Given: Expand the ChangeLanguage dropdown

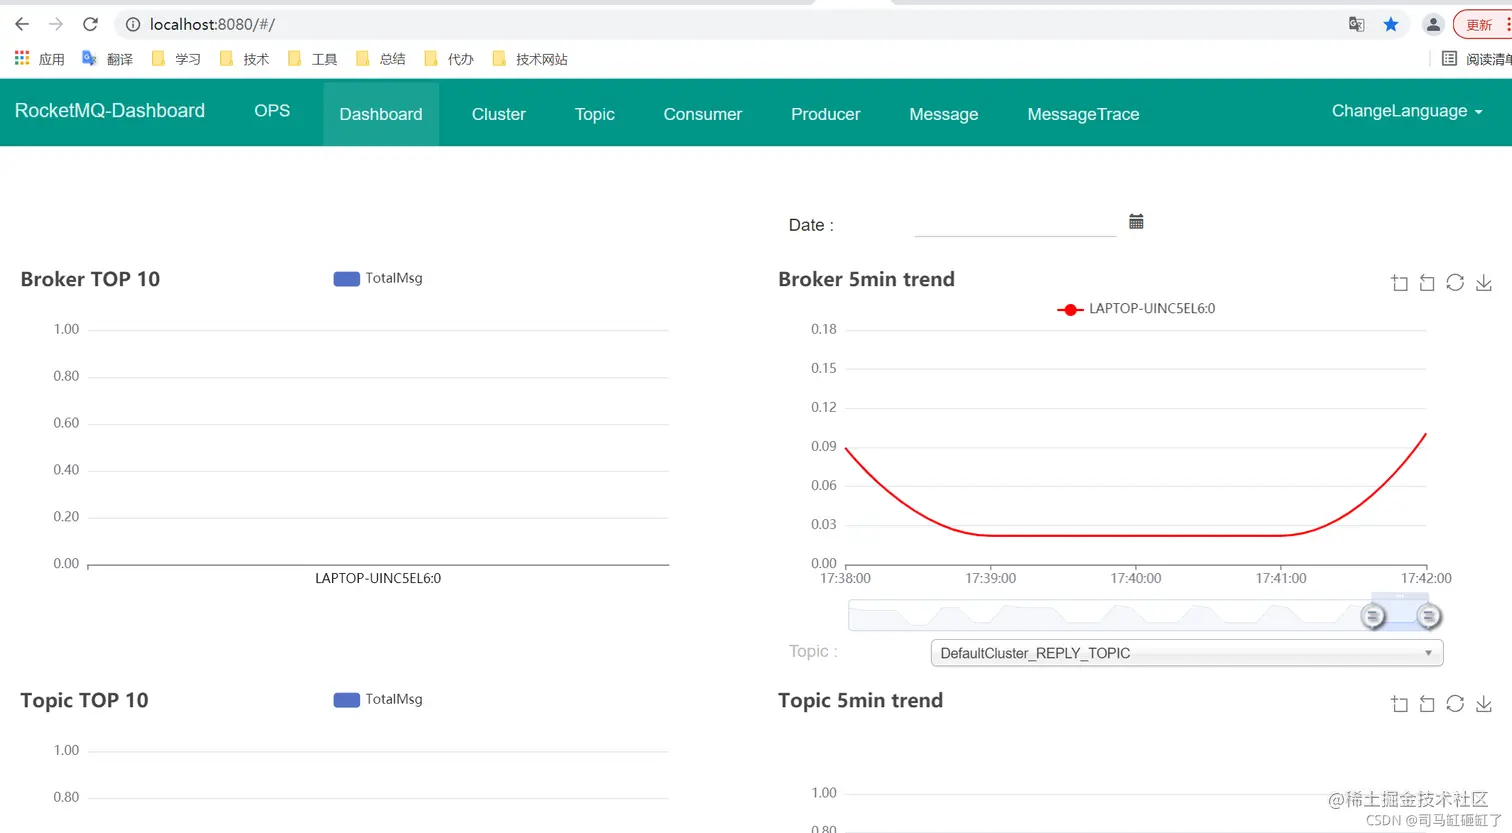Looking at the screenshot, I should tap(1407, 111).
